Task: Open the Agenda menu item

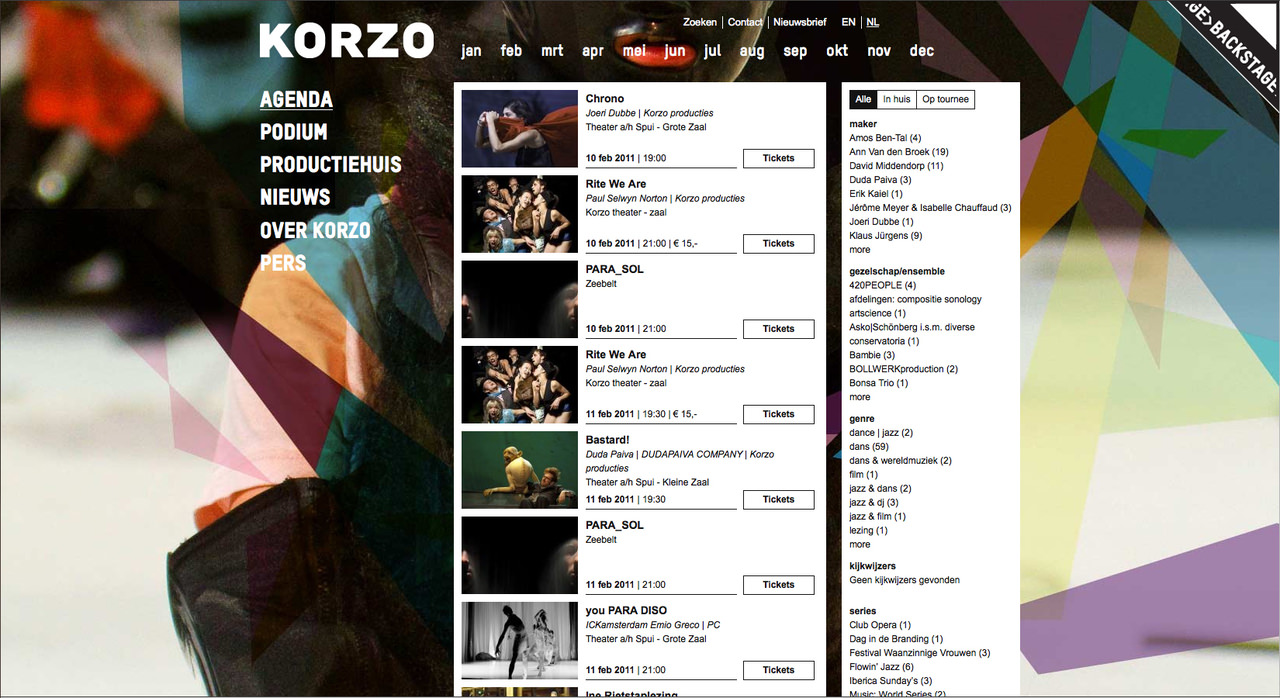Action: (x=296, y=99)
